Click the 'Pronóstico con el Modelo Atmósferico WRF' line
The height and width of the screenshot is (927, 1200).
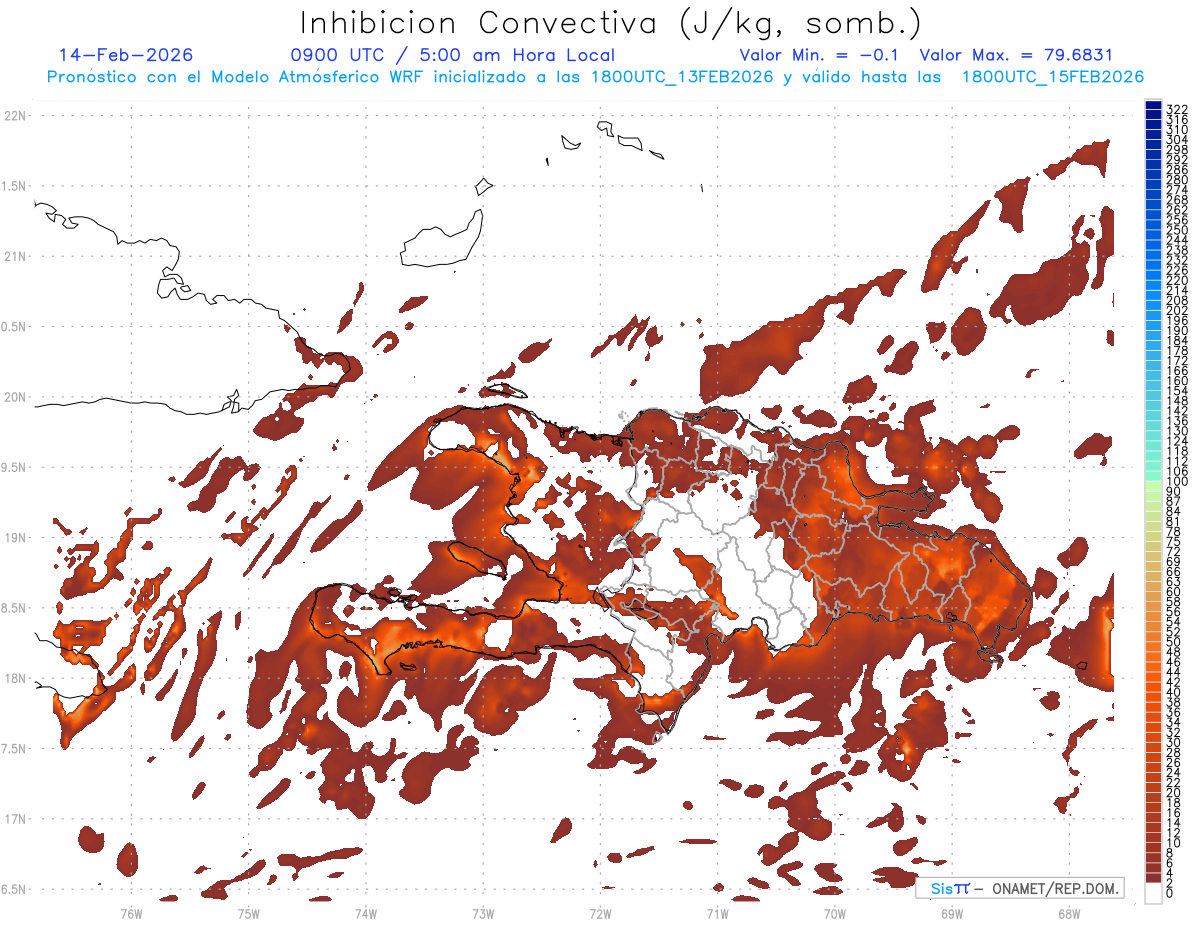pos(595,77)
